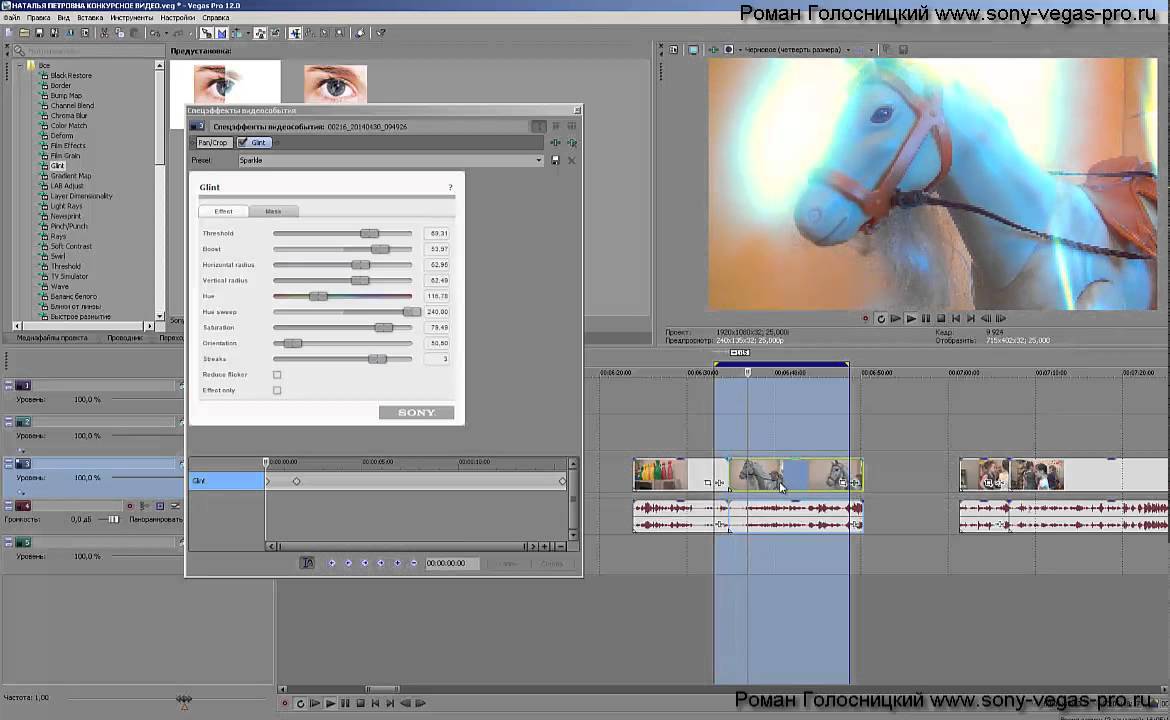Delete keyframe with the minus icon

[413, 563]
